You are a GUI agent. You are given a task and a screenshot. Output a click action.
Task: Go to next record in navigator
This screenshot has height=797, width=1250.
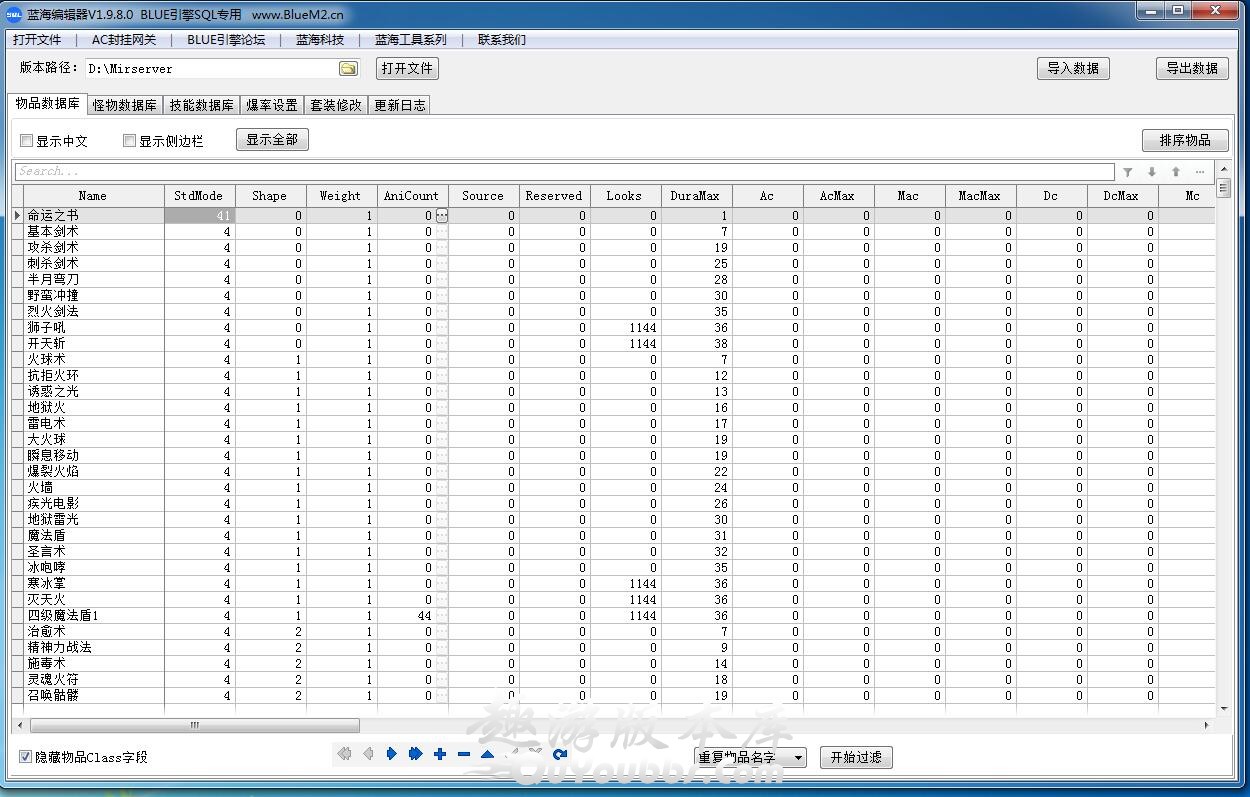pos(392,754)
